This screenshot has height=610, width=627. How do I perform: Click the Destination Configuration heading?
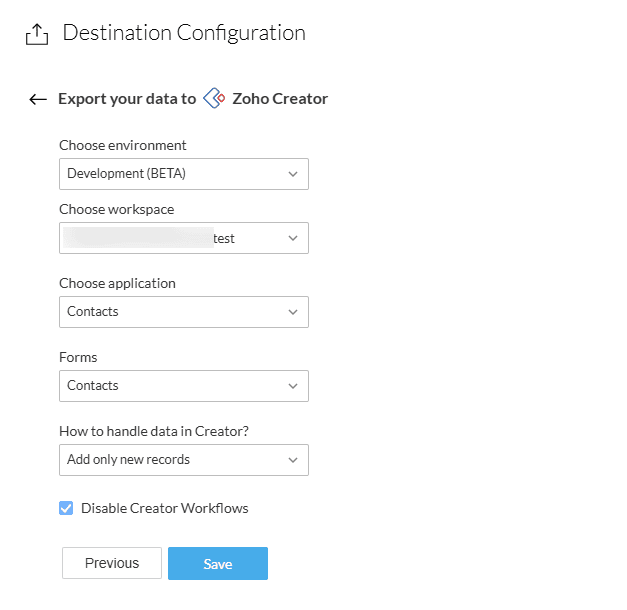[x=184, y=33]
